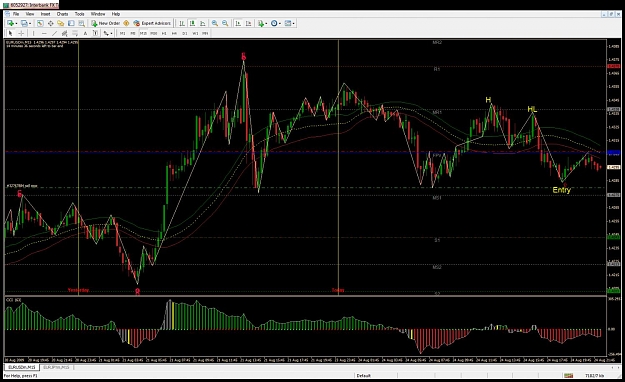
Task: Select the standard Cursor tool
Action: coord(11,33)
